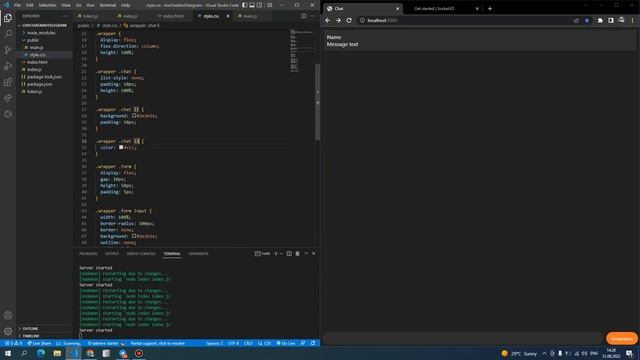Collapse the project root folder in Explorer
Screen dimensions: 640x360
point(44,25)
